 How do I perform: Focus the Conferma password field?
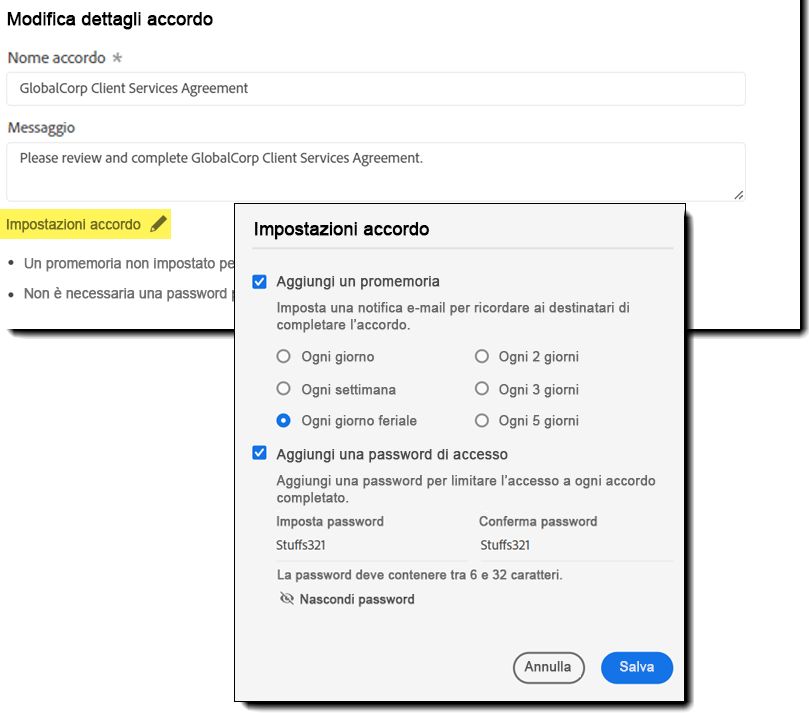[x=576, y=545]
